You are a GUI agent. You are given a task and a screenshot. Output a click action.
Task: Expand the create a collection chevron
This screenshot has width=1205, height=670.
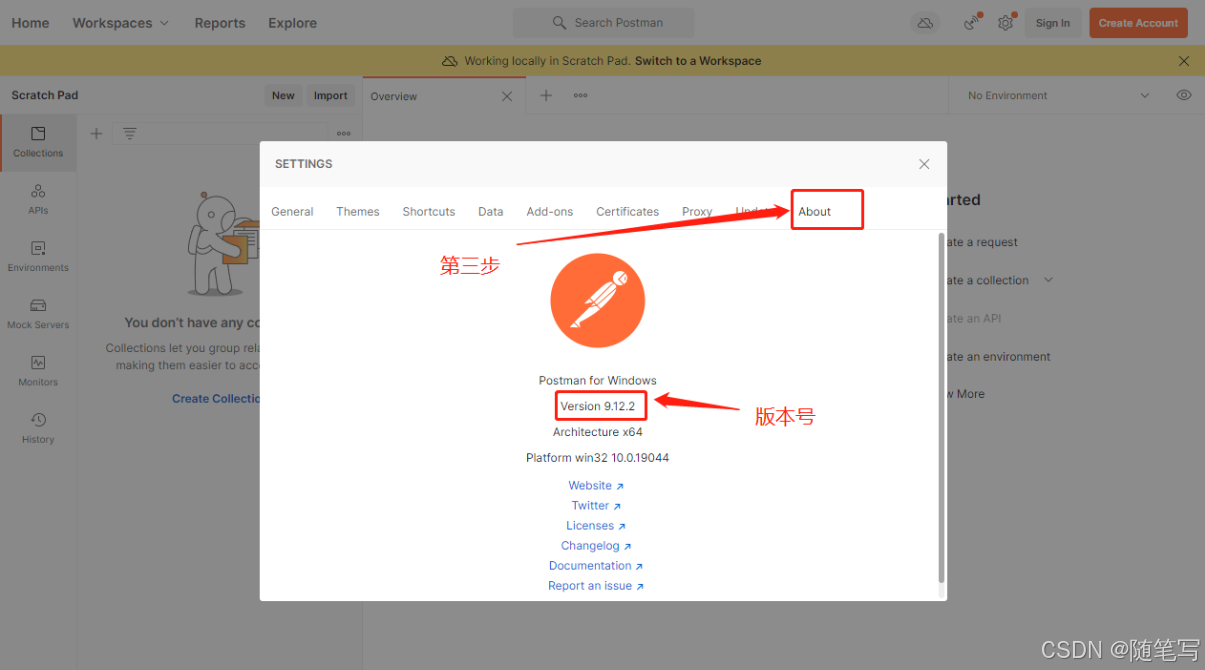pos(1048,280)
